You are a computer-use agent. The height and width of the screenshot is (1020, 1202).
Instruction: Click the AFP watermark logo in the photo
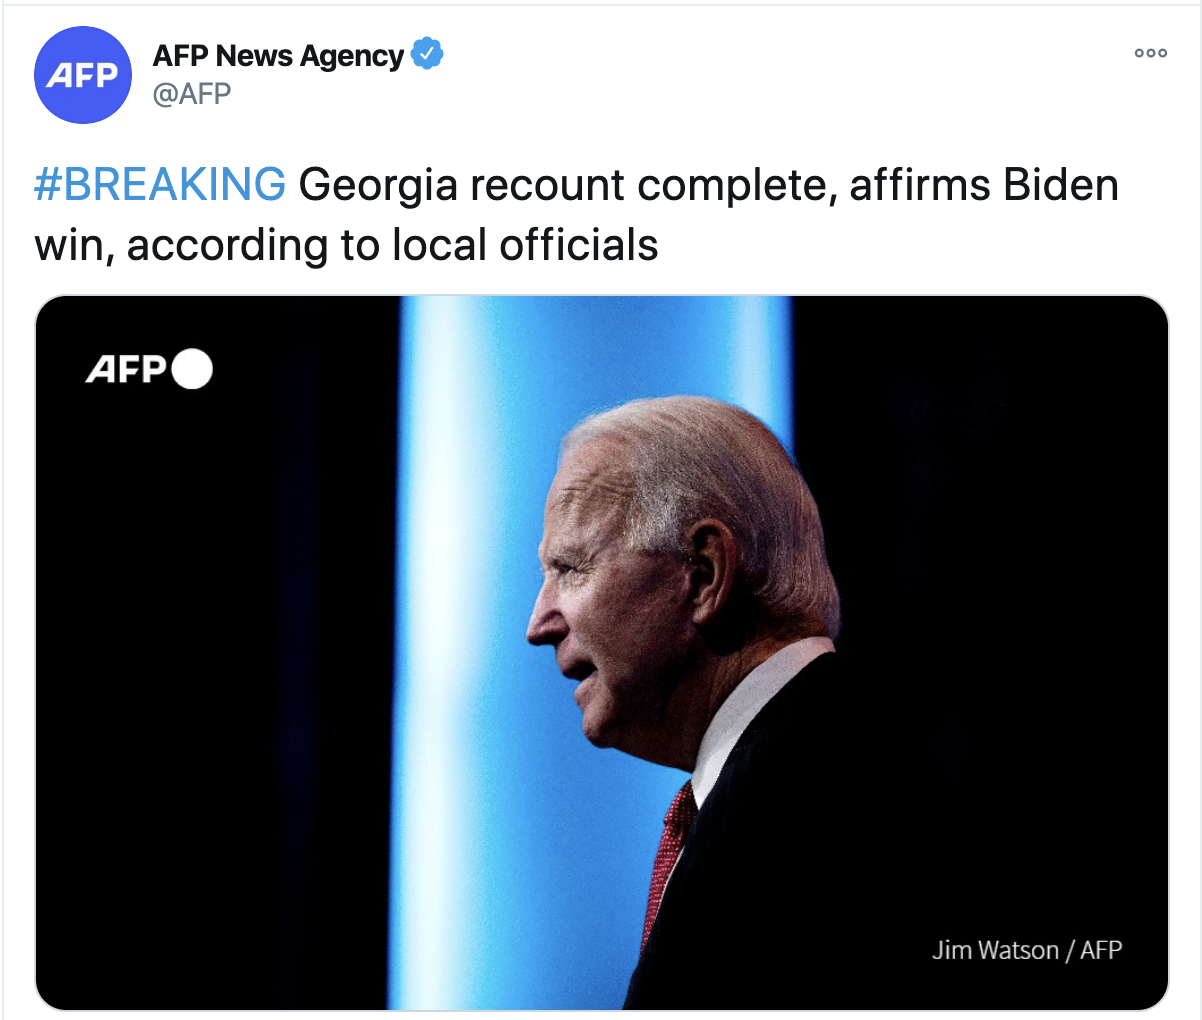tap(126, 369)
